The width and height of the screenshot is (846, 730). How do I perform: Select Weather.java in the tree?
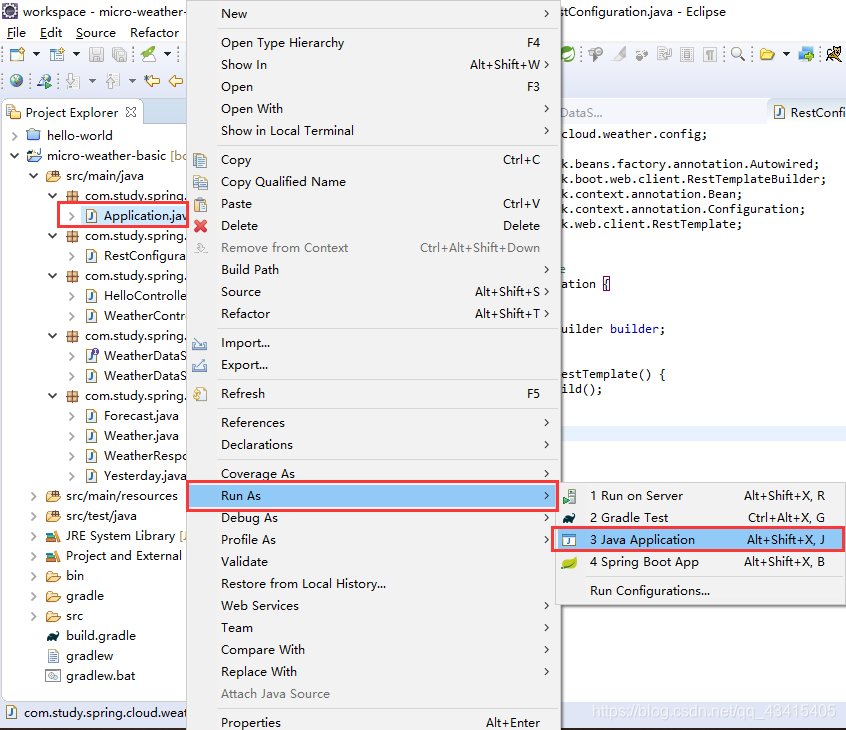141,435
